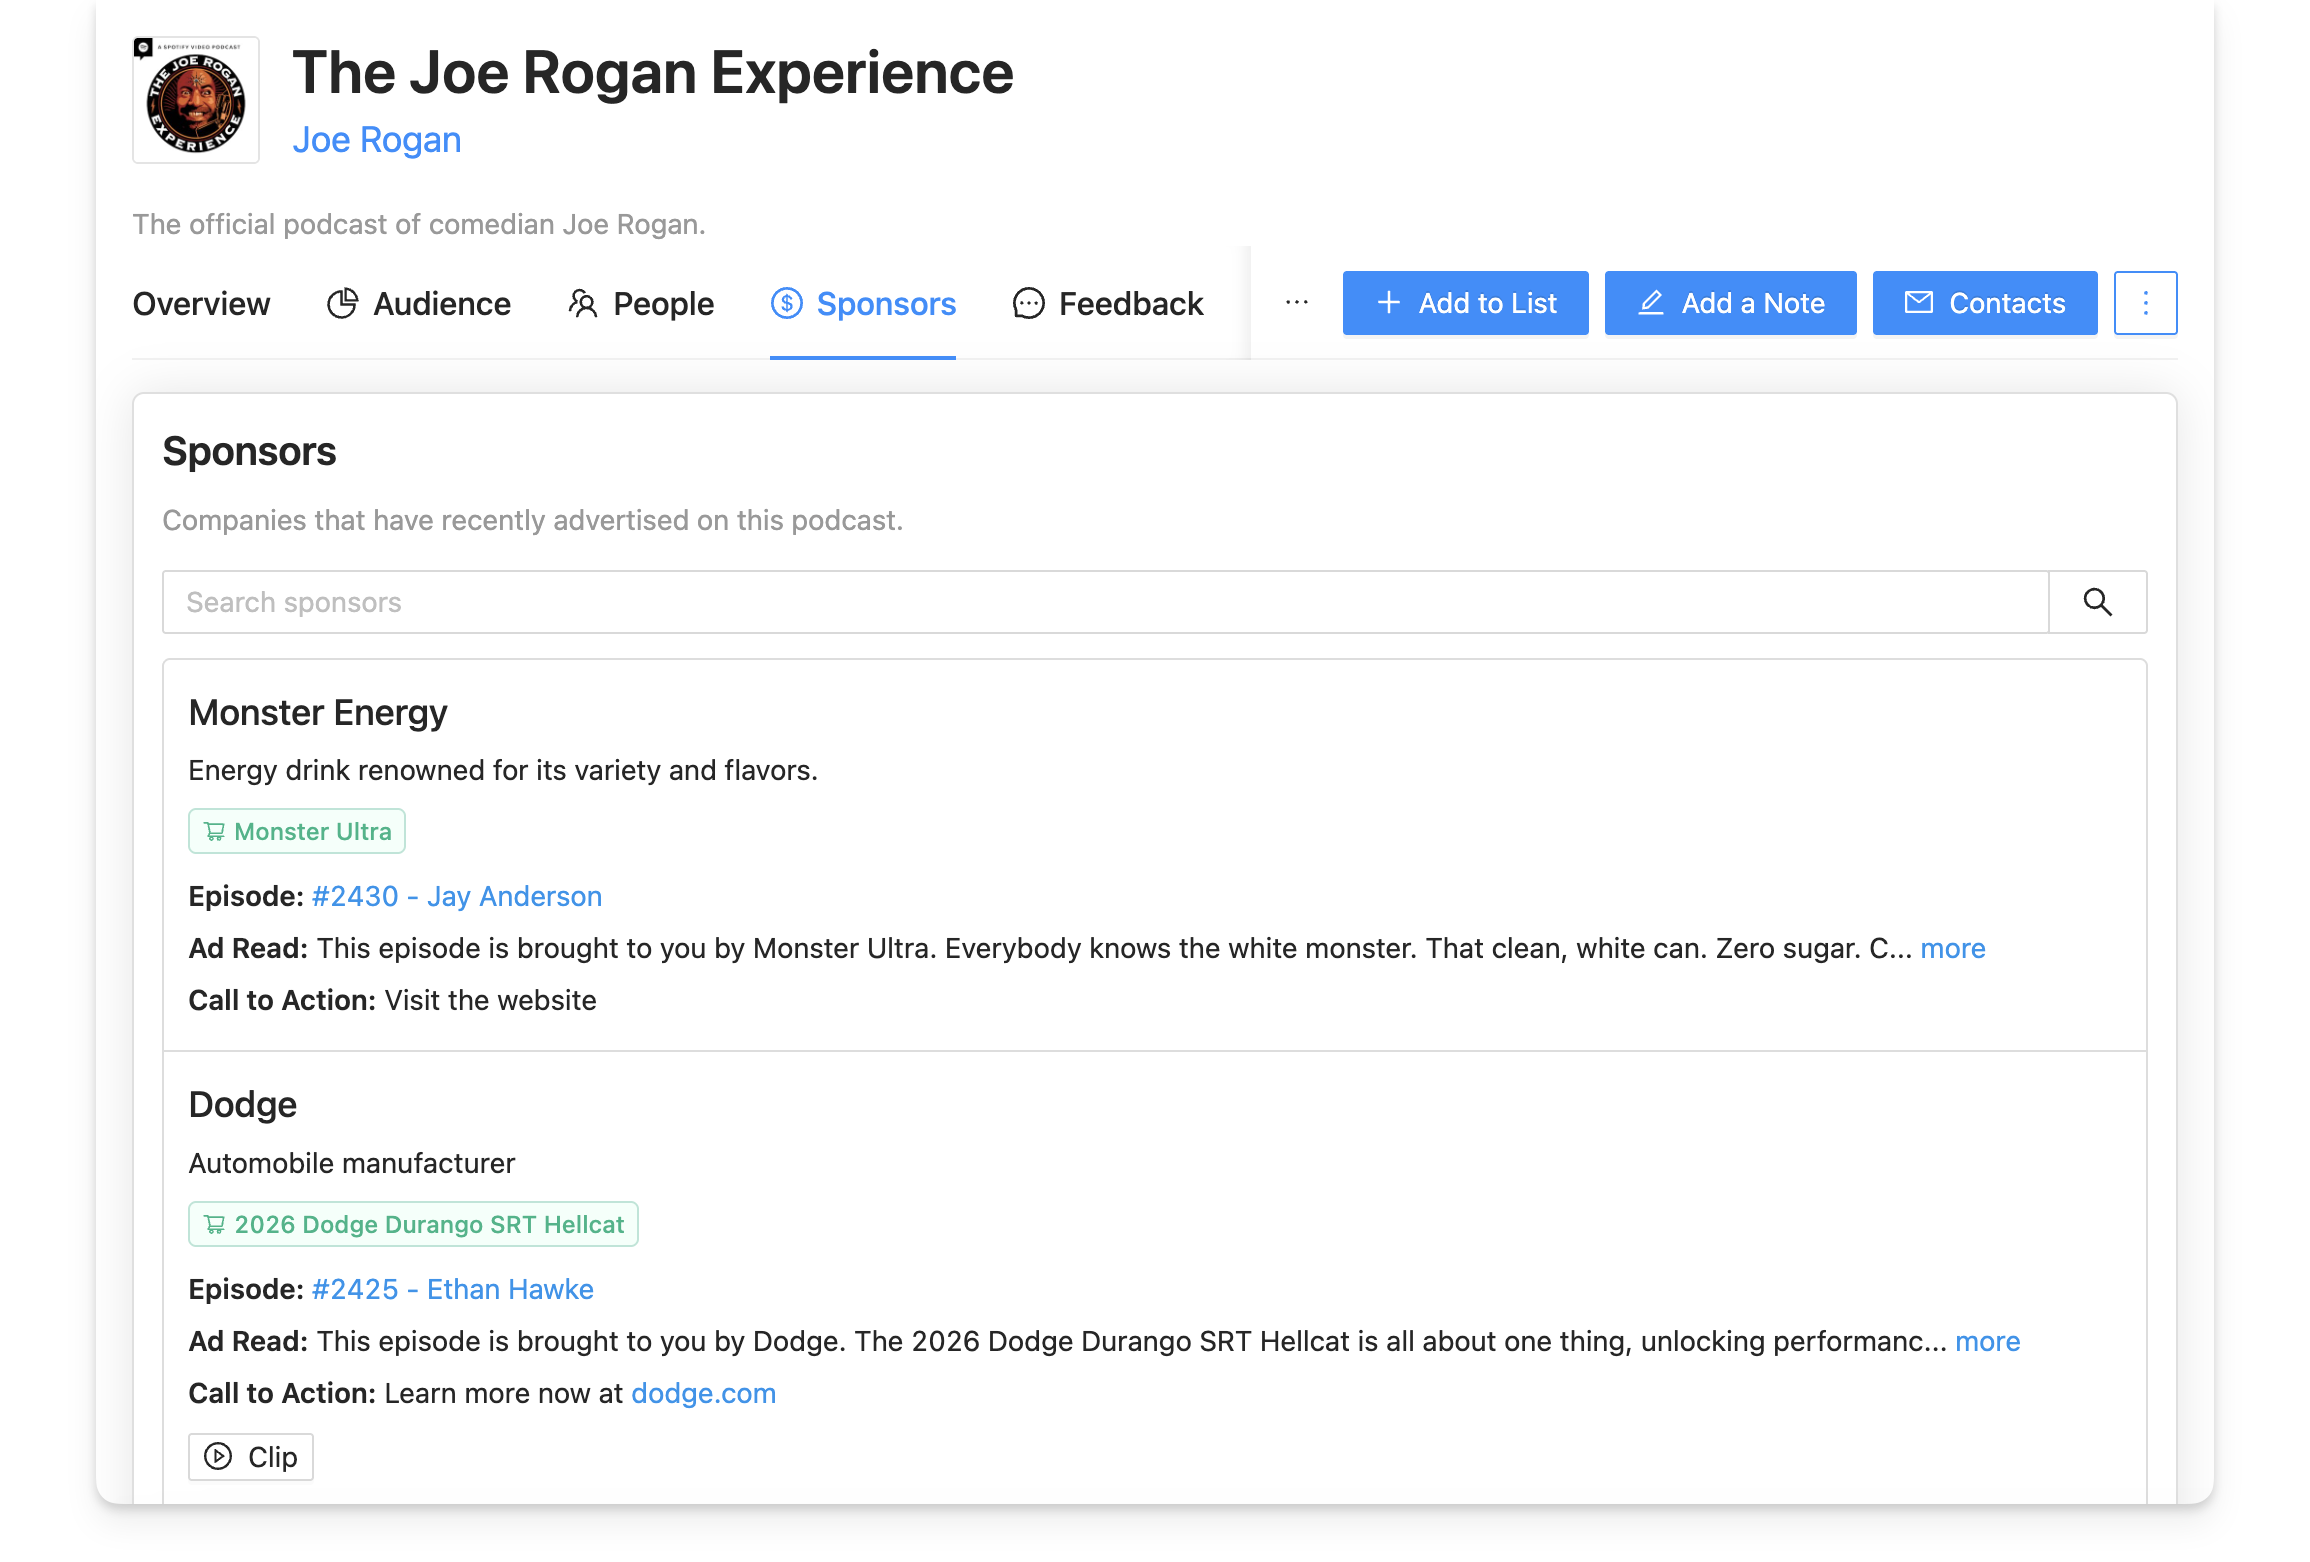Click the play icon in the Clip button
The image size is (2310, 1562).
217,1456
